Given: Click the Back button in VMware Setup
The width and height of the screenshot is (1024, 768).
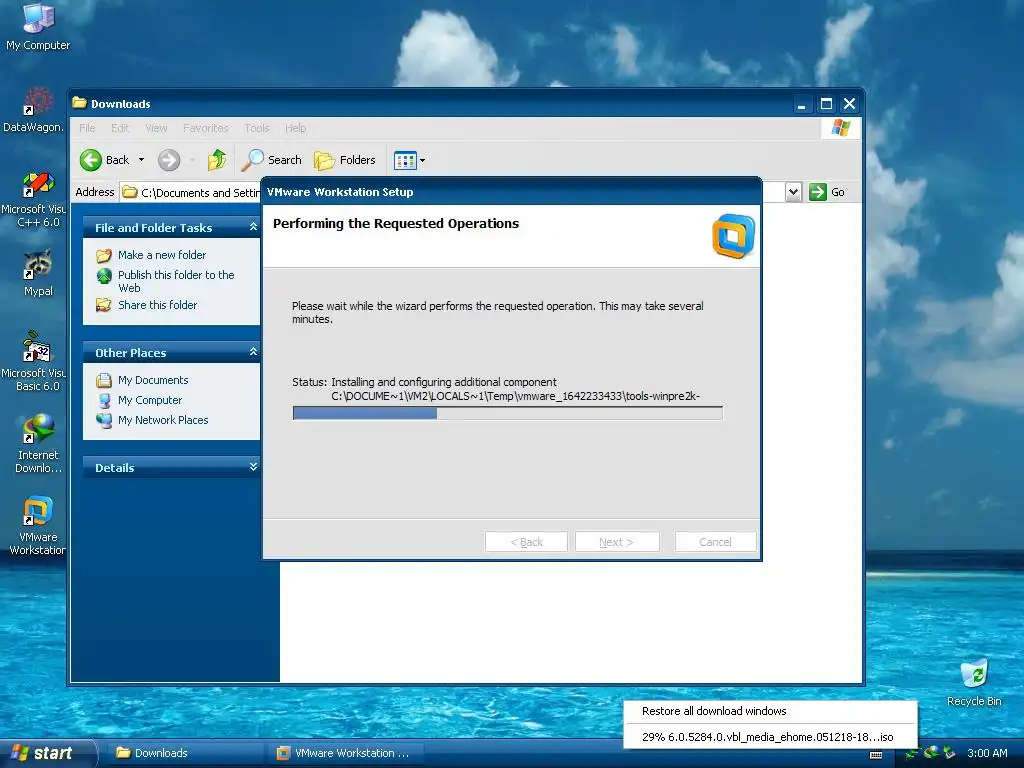Looking at the screenshot, I should pyautogui.click(x=526, y=541).
